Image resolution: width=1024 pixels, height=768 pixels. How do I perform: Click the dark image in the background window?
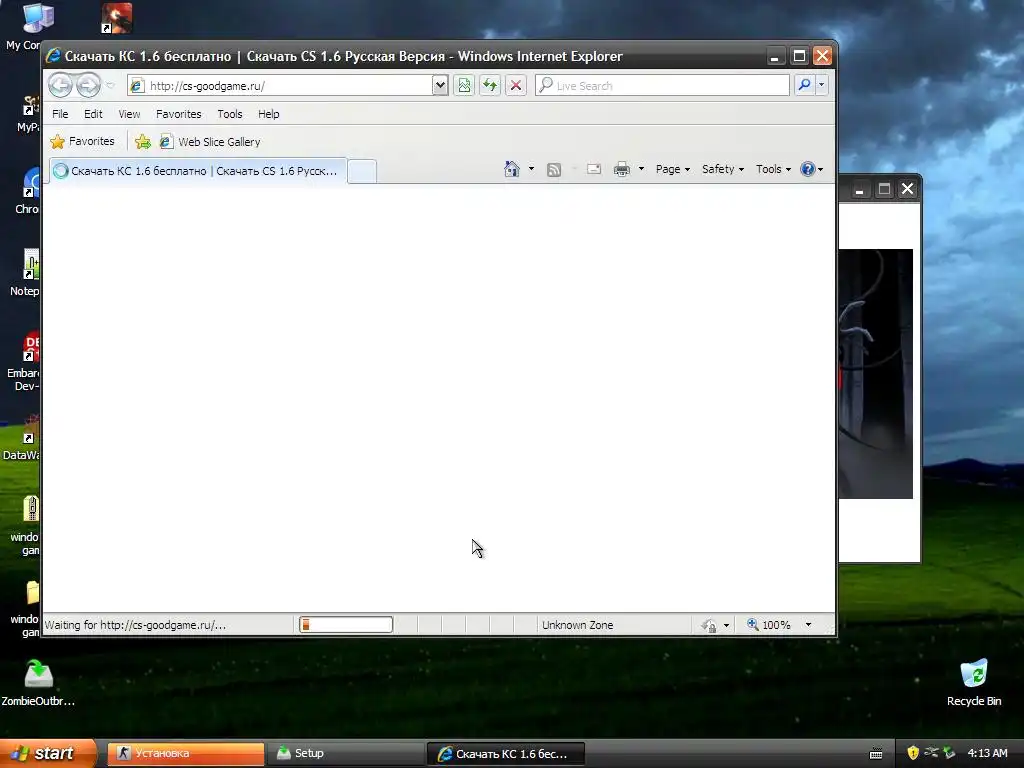(x=876, y=374)
